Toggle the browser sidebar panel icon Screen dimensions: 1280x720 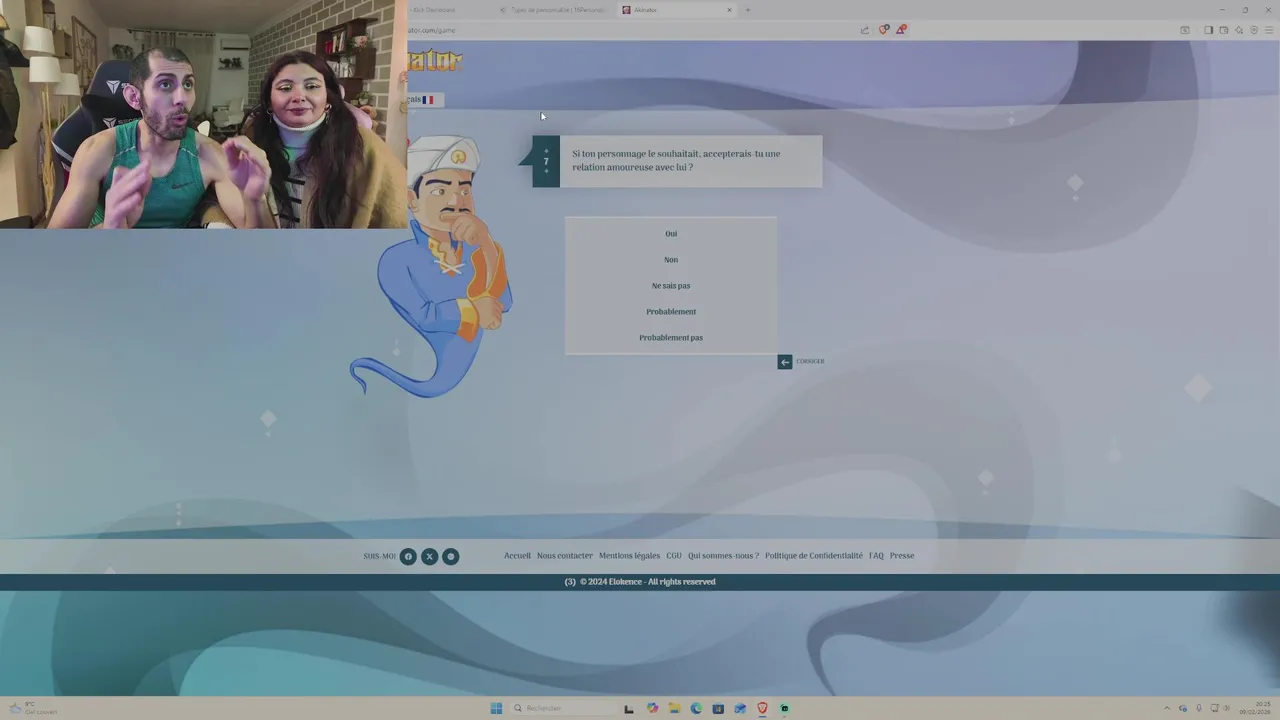1208,30
